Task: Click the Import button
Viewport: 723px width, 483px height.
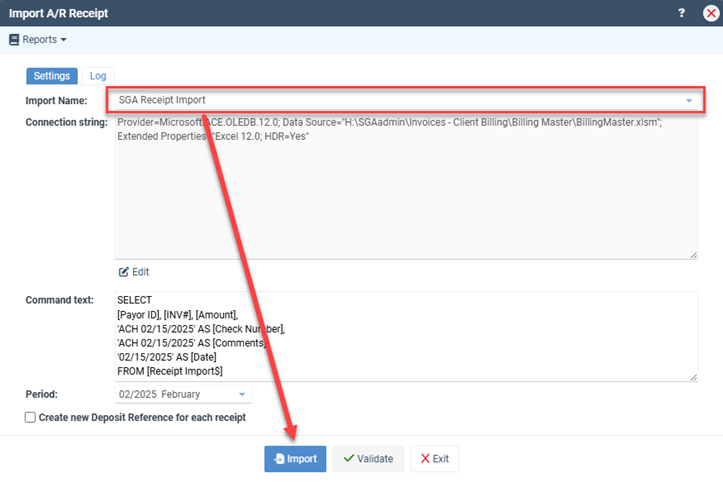Action: click(x=295, y=459)
